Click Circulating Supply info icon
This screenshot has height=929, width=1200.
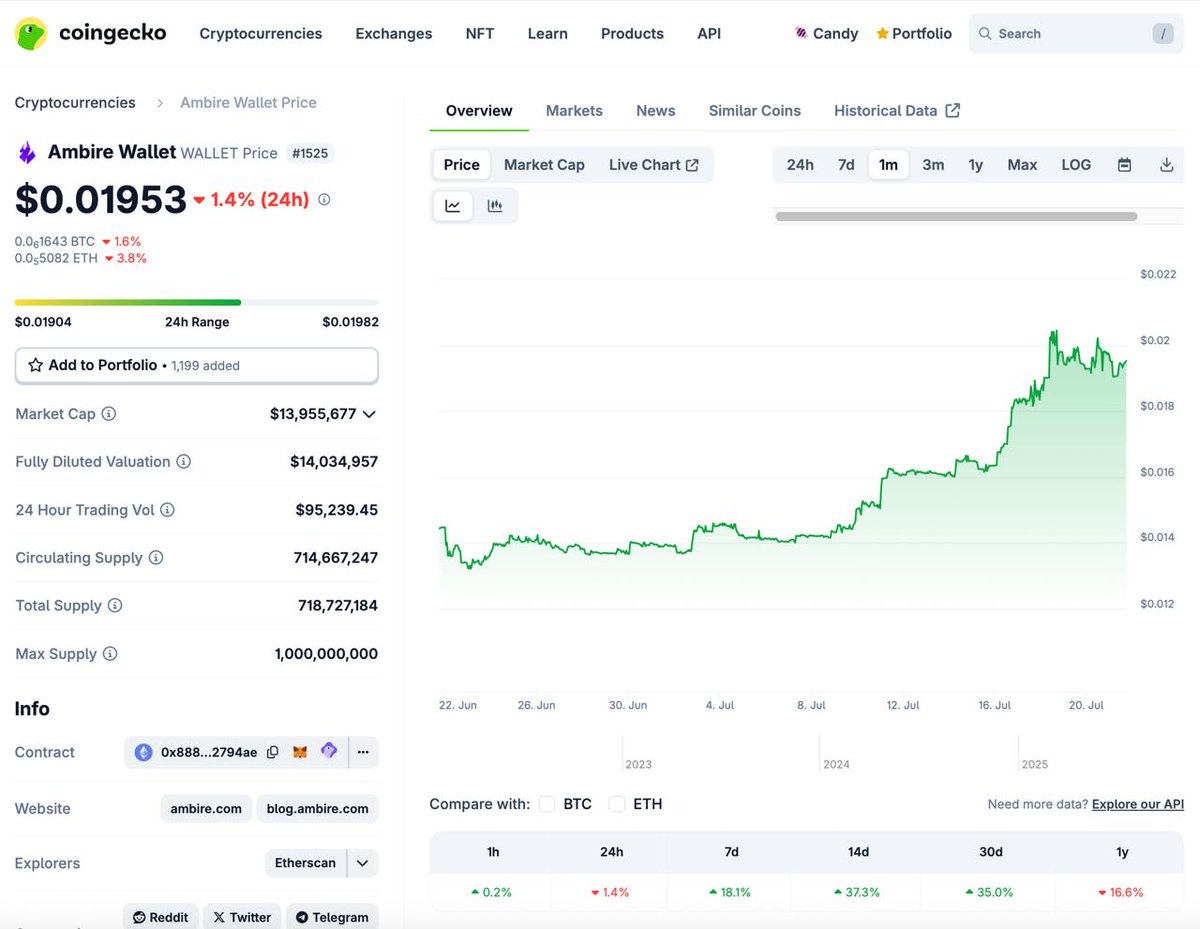[156, 557]
